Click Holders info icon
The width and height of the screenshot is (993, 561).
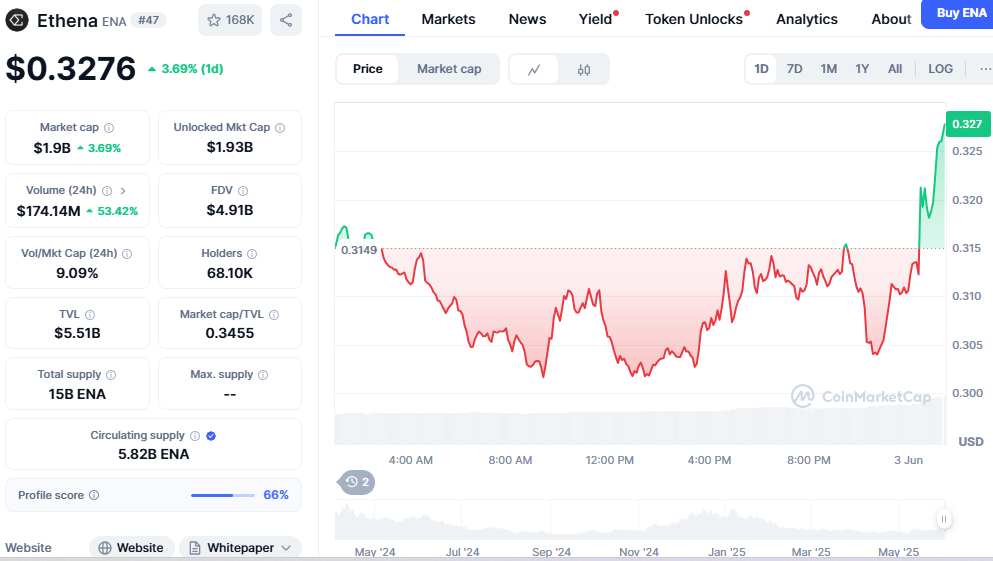click(x=251, y=254)
